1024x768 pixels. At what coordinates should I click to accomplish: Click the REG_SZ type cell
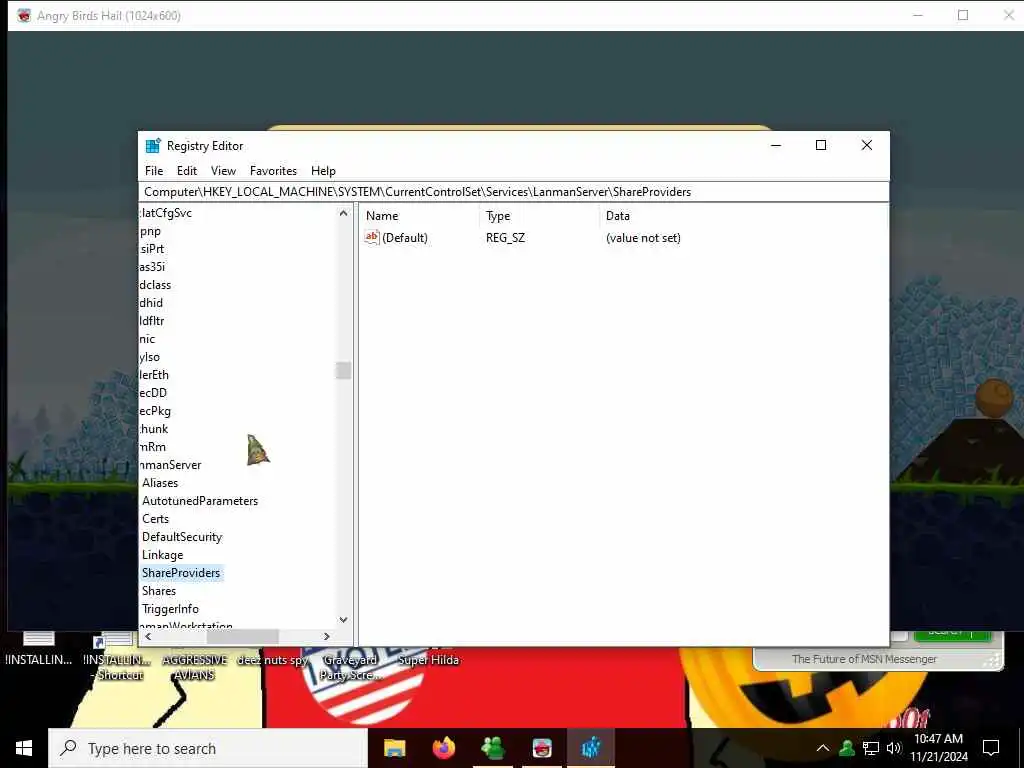click(x=505, y=238)
